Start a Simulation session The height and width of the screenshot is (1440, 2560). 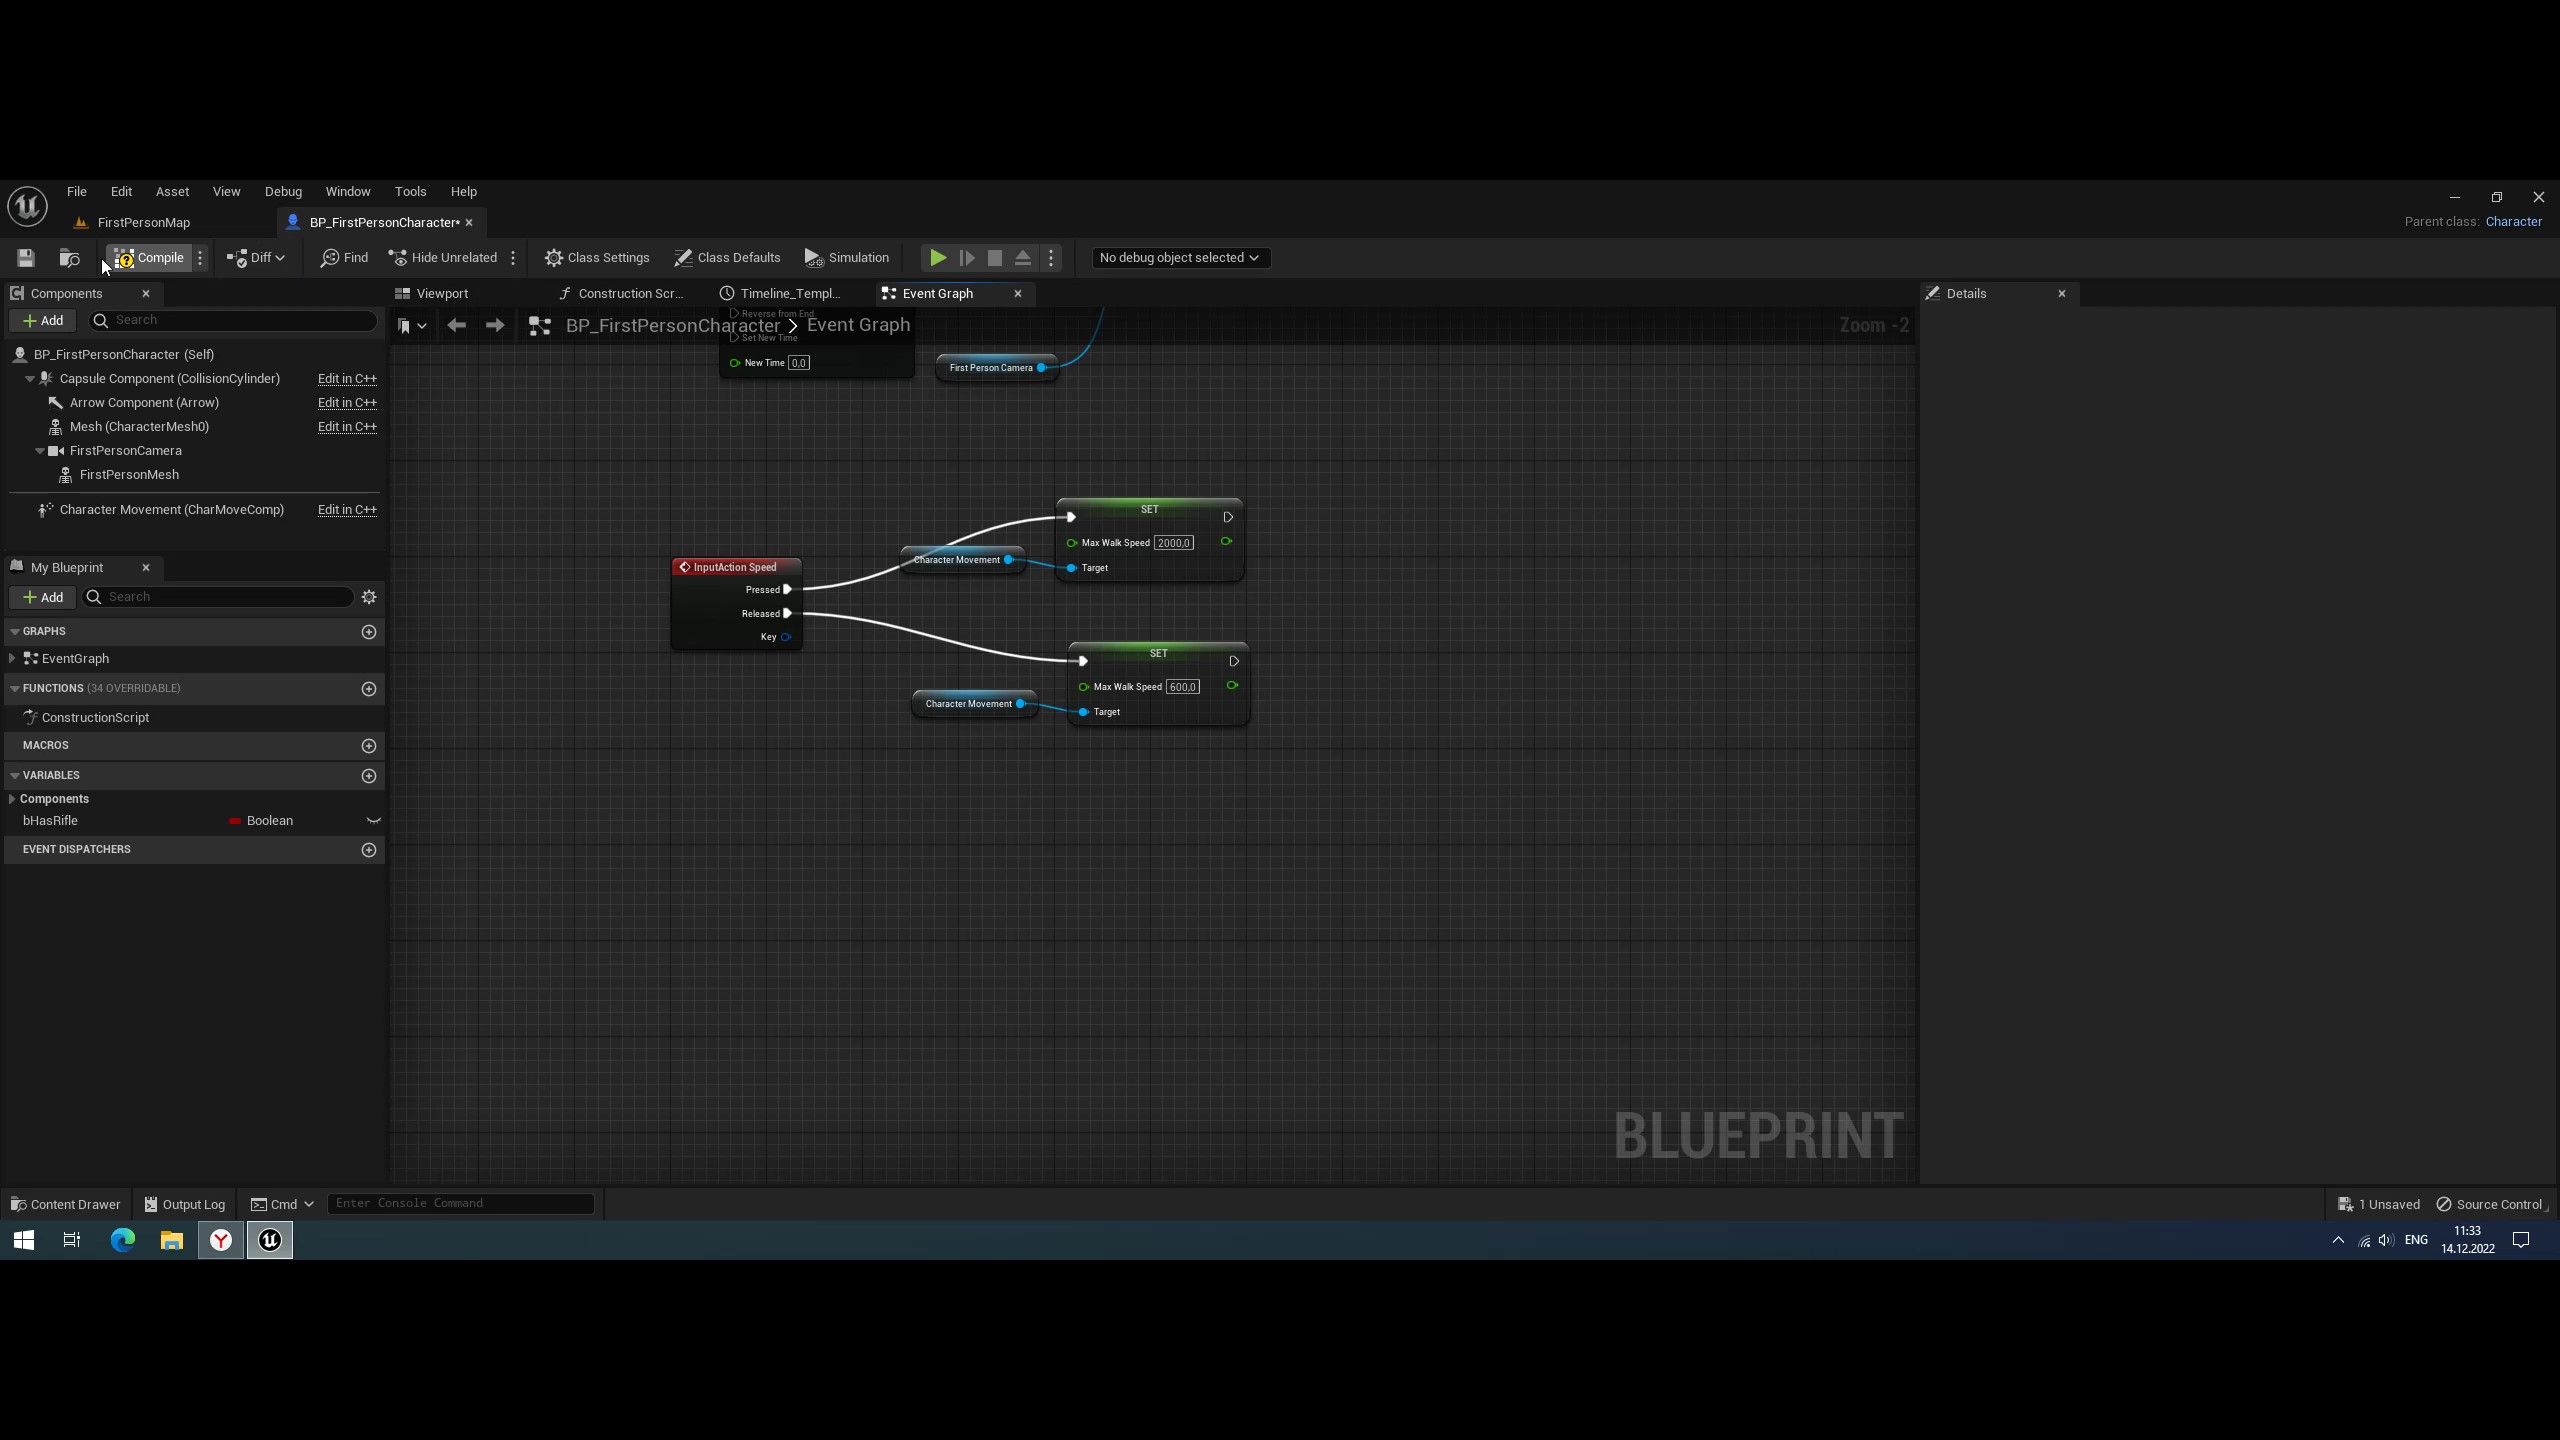(x=846, y=257)
